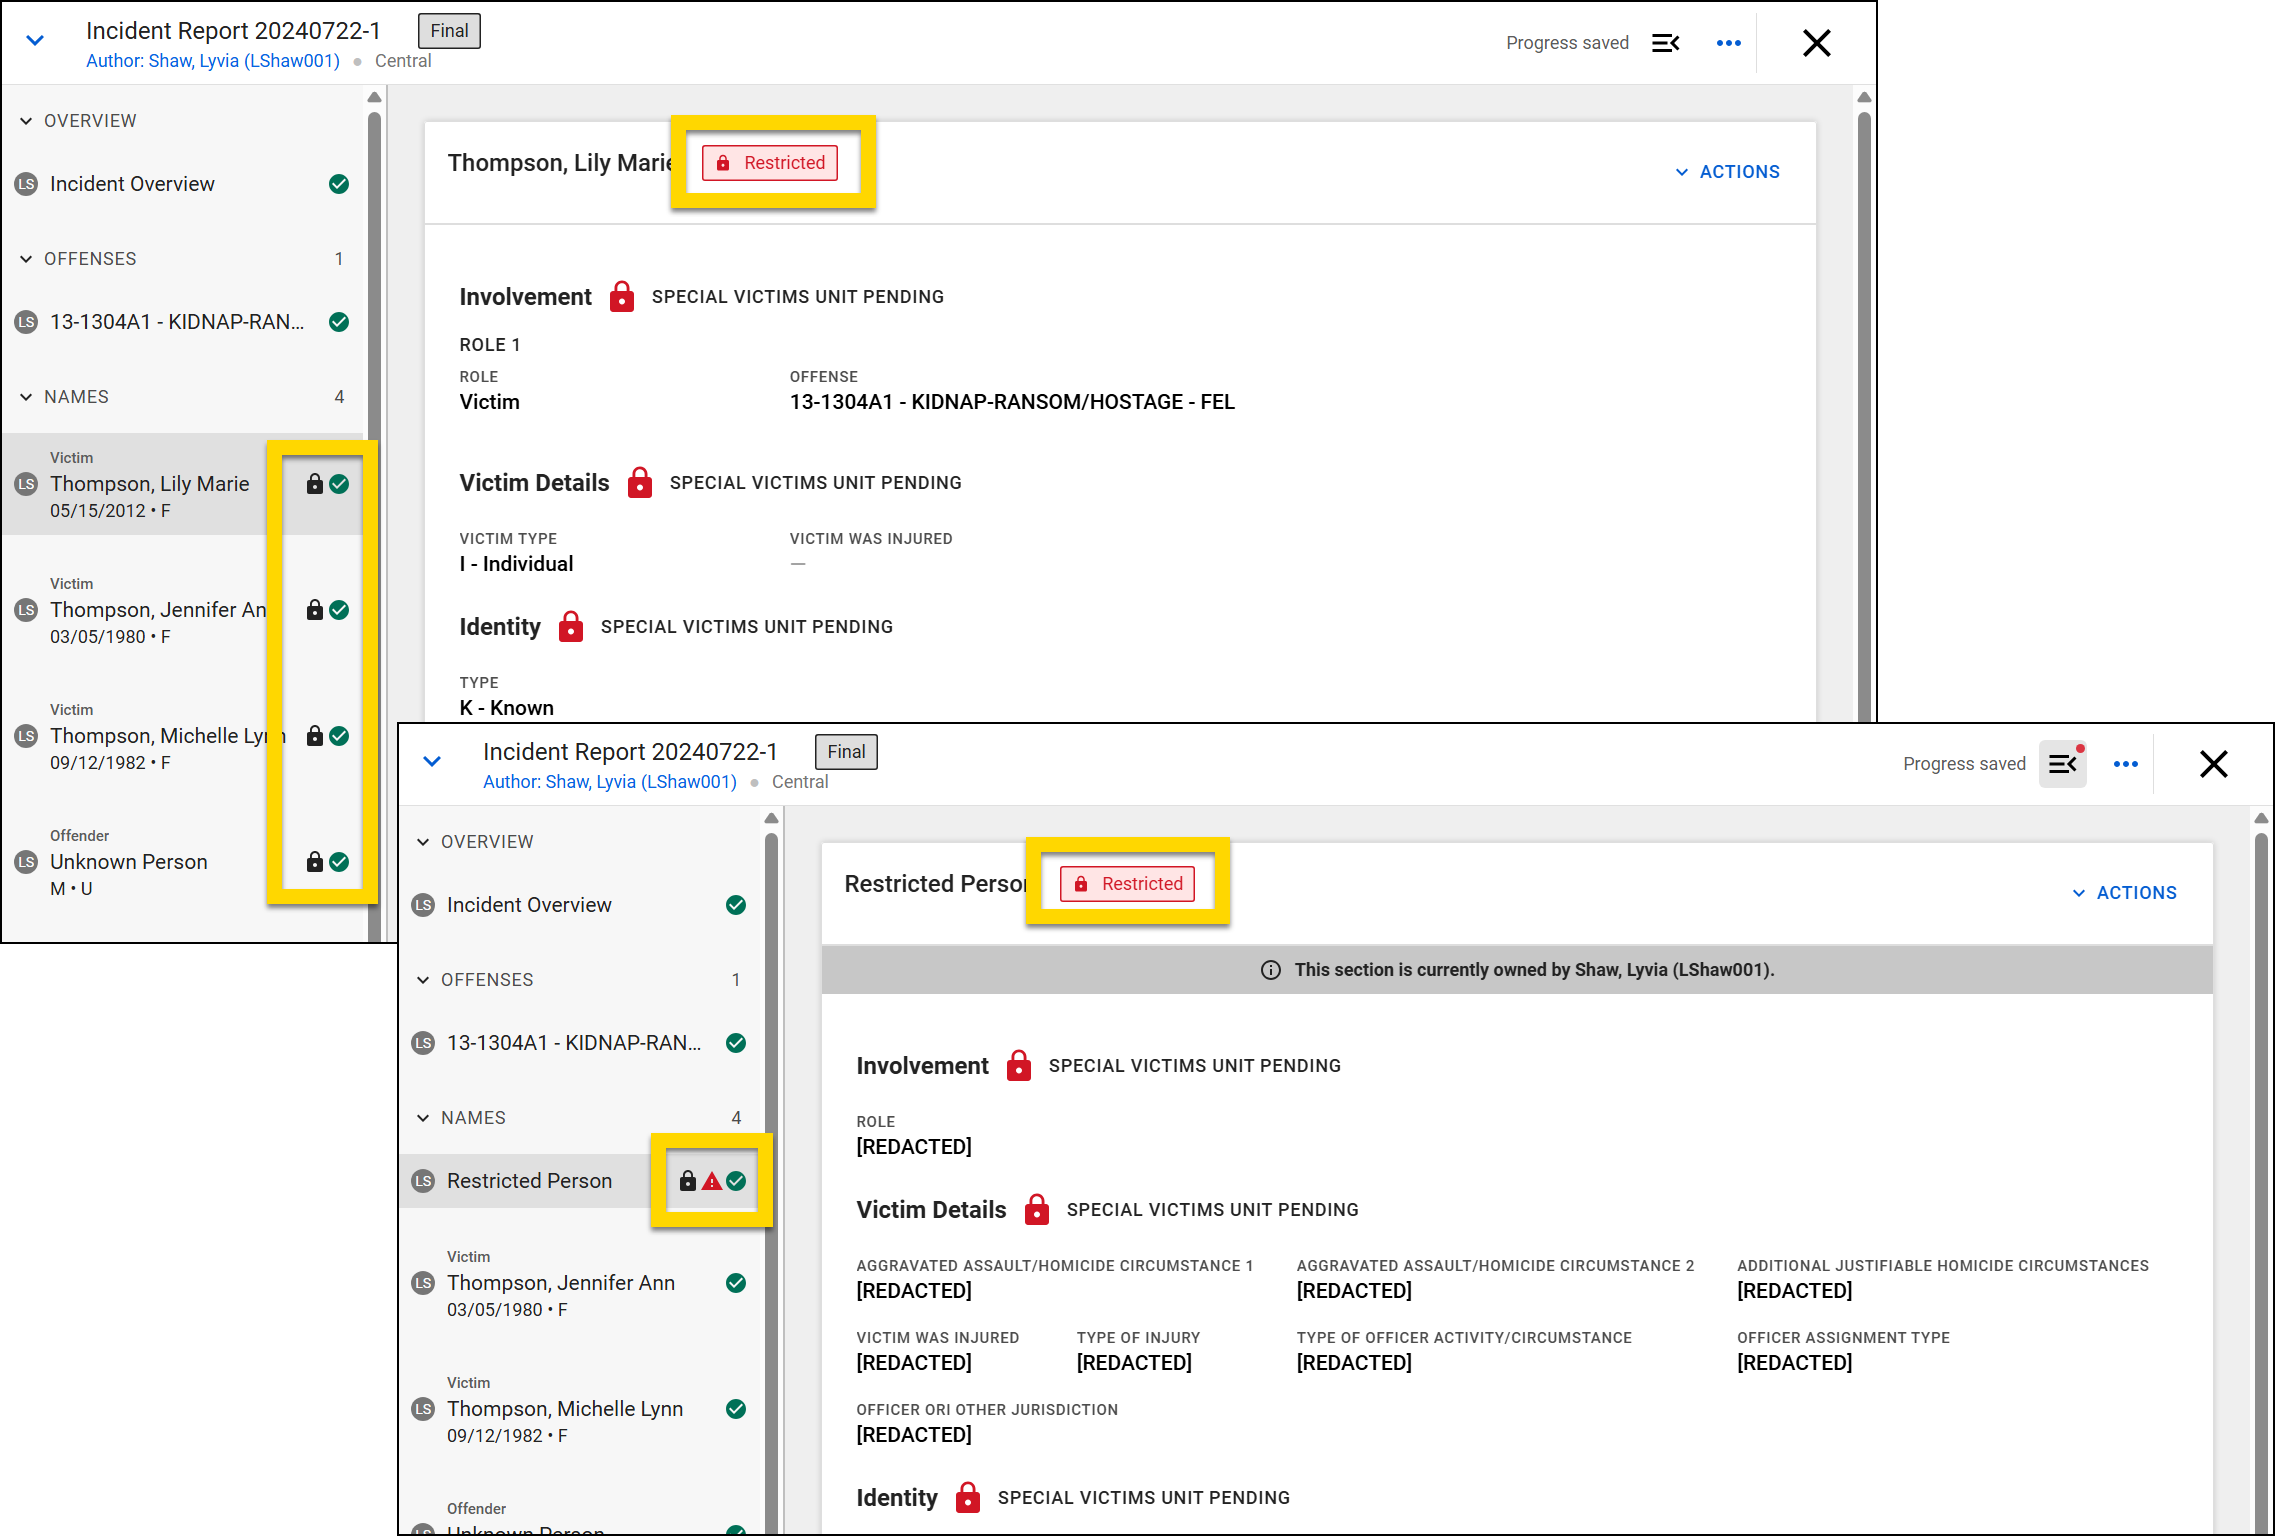Click the red Restricted lock badge beside Thompson, Lily Marie
This screenshot has height=1536, width=2275.
coord(770,162)
